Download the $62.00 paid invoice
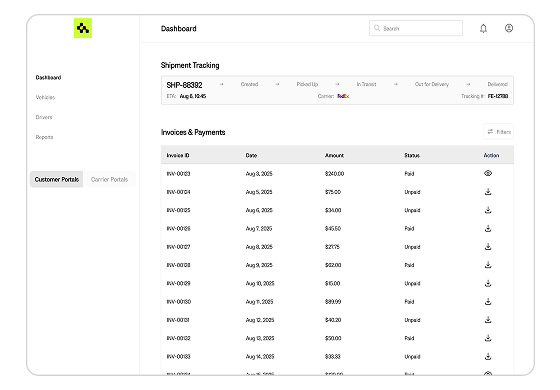 (x=488, y=265)
